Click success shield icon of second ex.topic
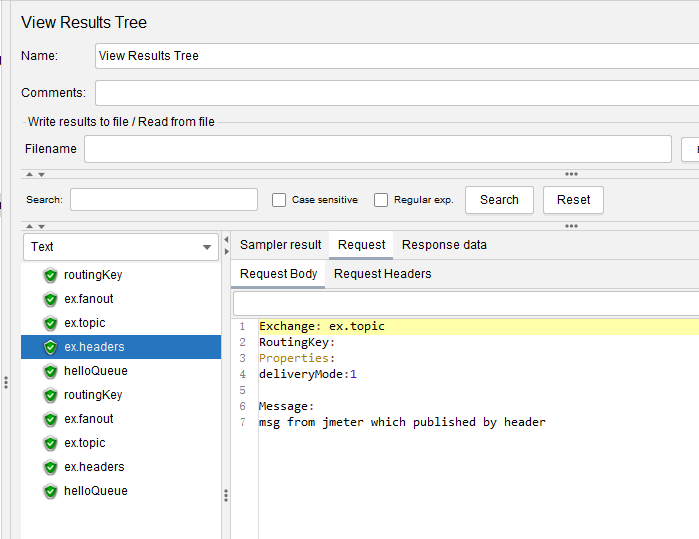This screenshot has width=699, height=539. point(50,444)
